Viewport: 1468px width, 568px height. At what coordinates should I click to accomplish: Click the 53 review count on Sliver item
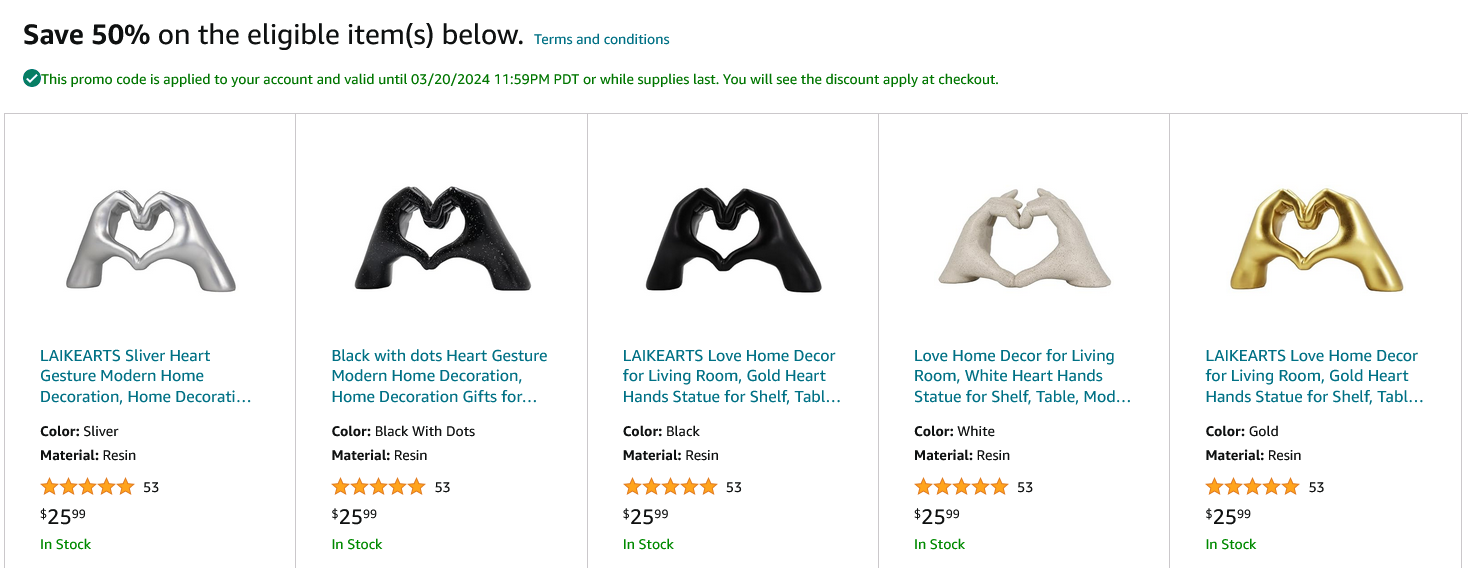pos(151,487)
